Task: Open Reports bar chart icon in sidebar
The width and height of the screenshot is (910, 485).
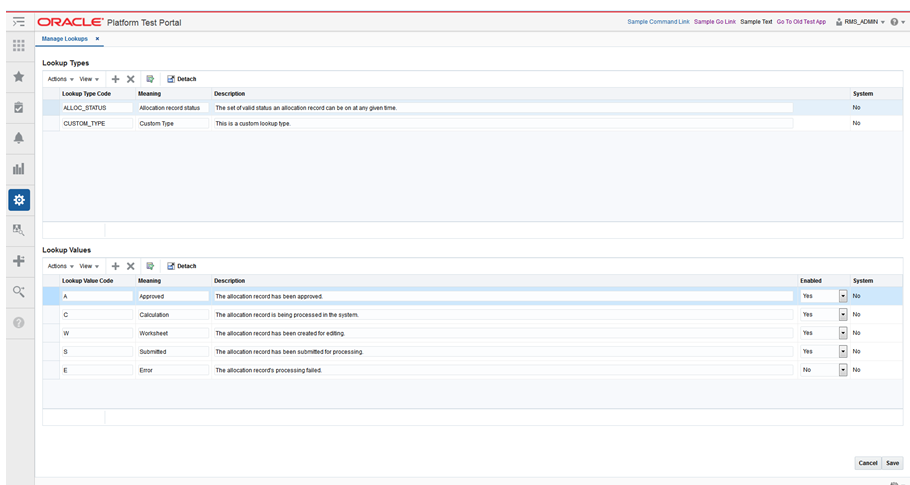Action: coord(19,169)
